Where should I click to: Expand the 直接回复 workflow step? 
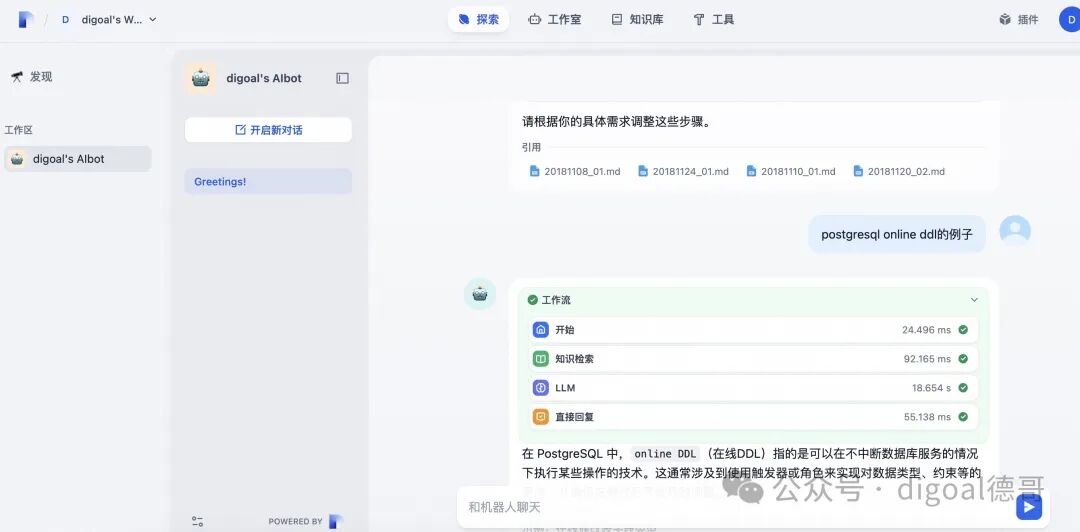point(754,417)
